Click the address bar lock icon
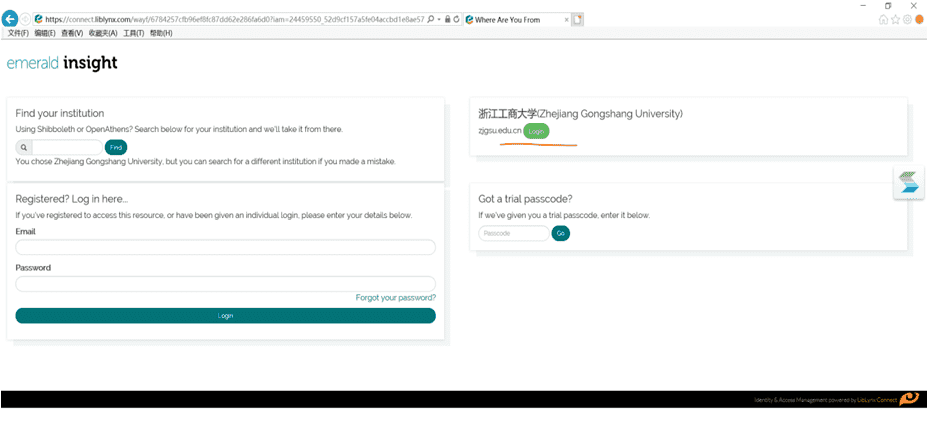The height and width of the screenshot is (424, 928). coord(447,19)
